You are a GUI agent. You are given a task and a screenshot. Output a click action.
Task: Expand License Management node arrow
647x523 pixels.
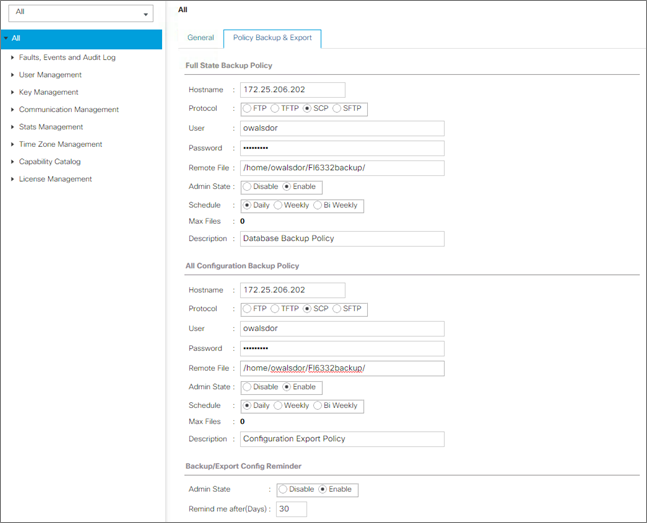pos(12,179)
